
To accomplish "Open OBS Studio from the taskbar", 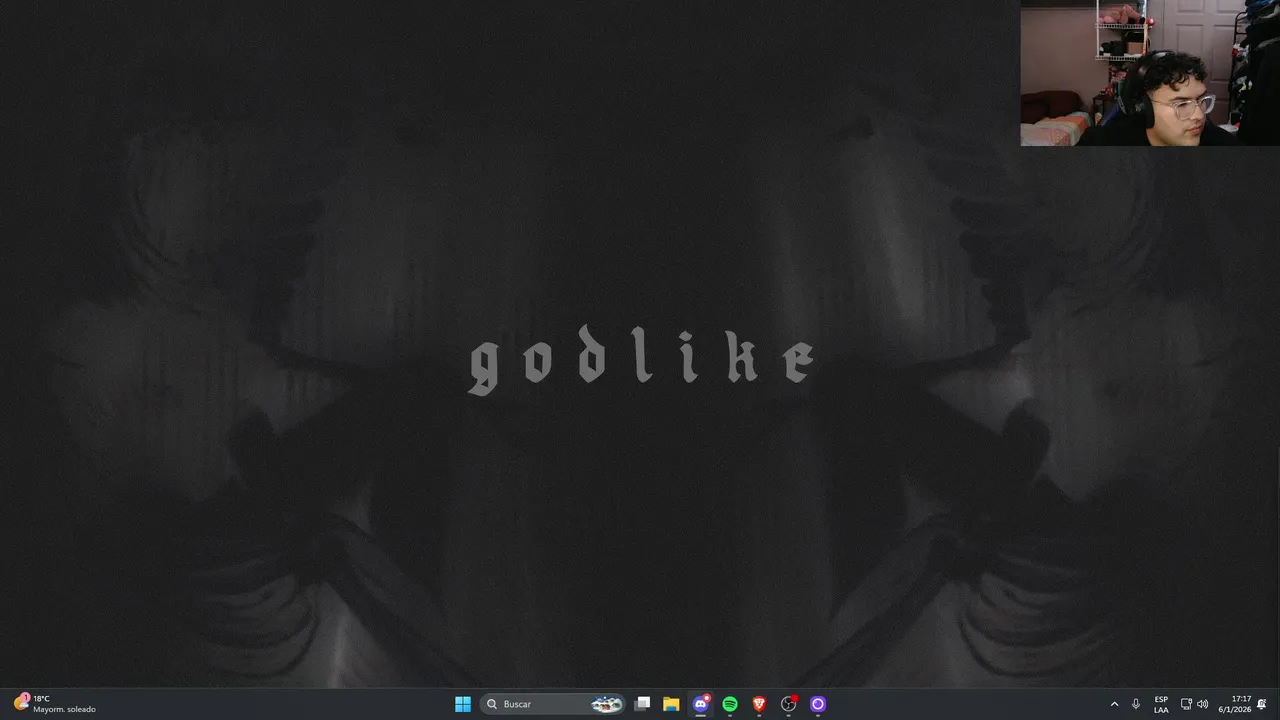I will click(789, 704).
